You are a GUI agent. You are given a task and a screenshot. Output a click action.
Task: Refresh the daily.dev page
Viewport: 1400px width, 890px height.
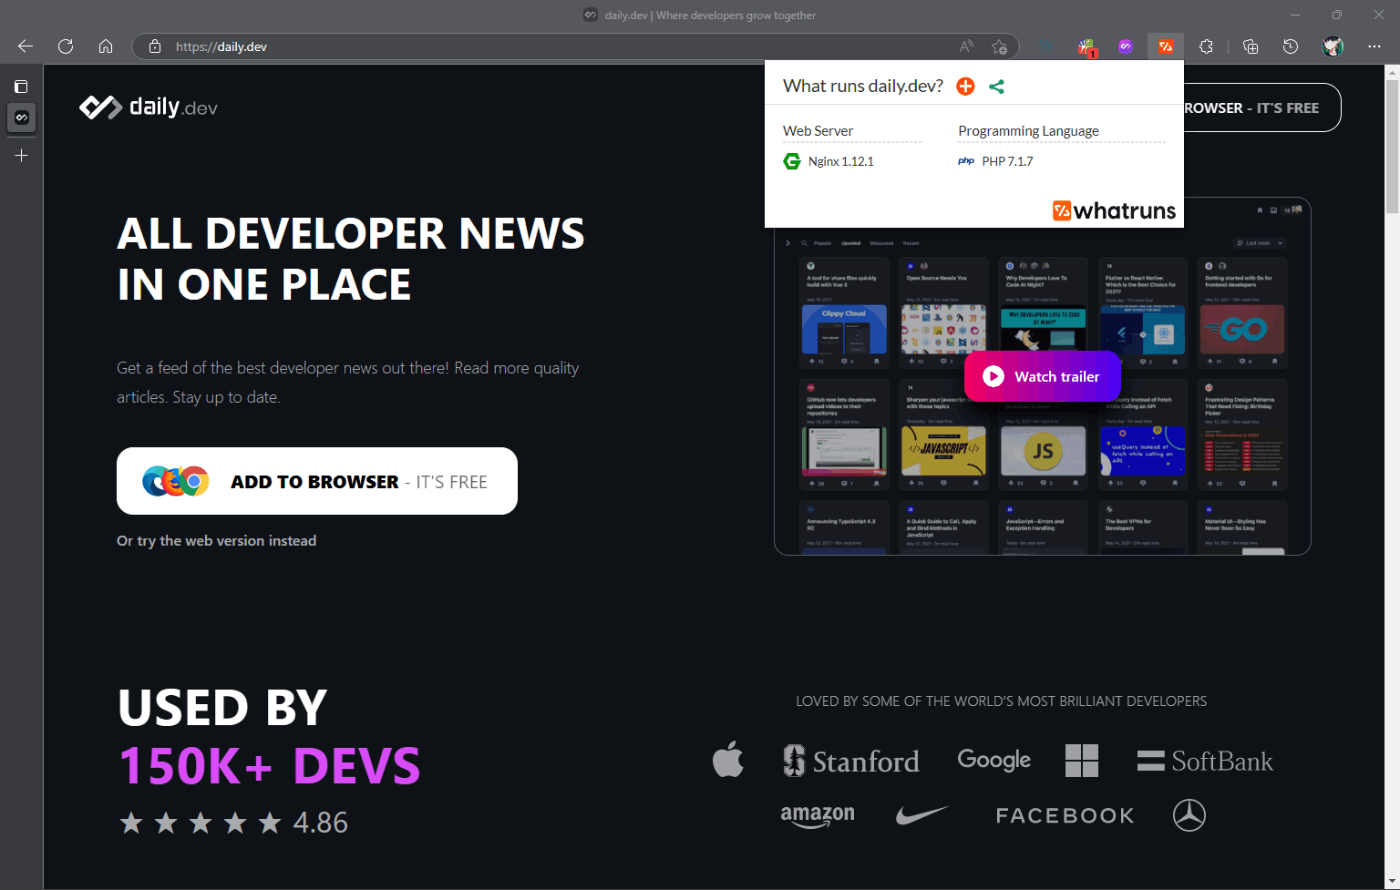tap(66, 46)
